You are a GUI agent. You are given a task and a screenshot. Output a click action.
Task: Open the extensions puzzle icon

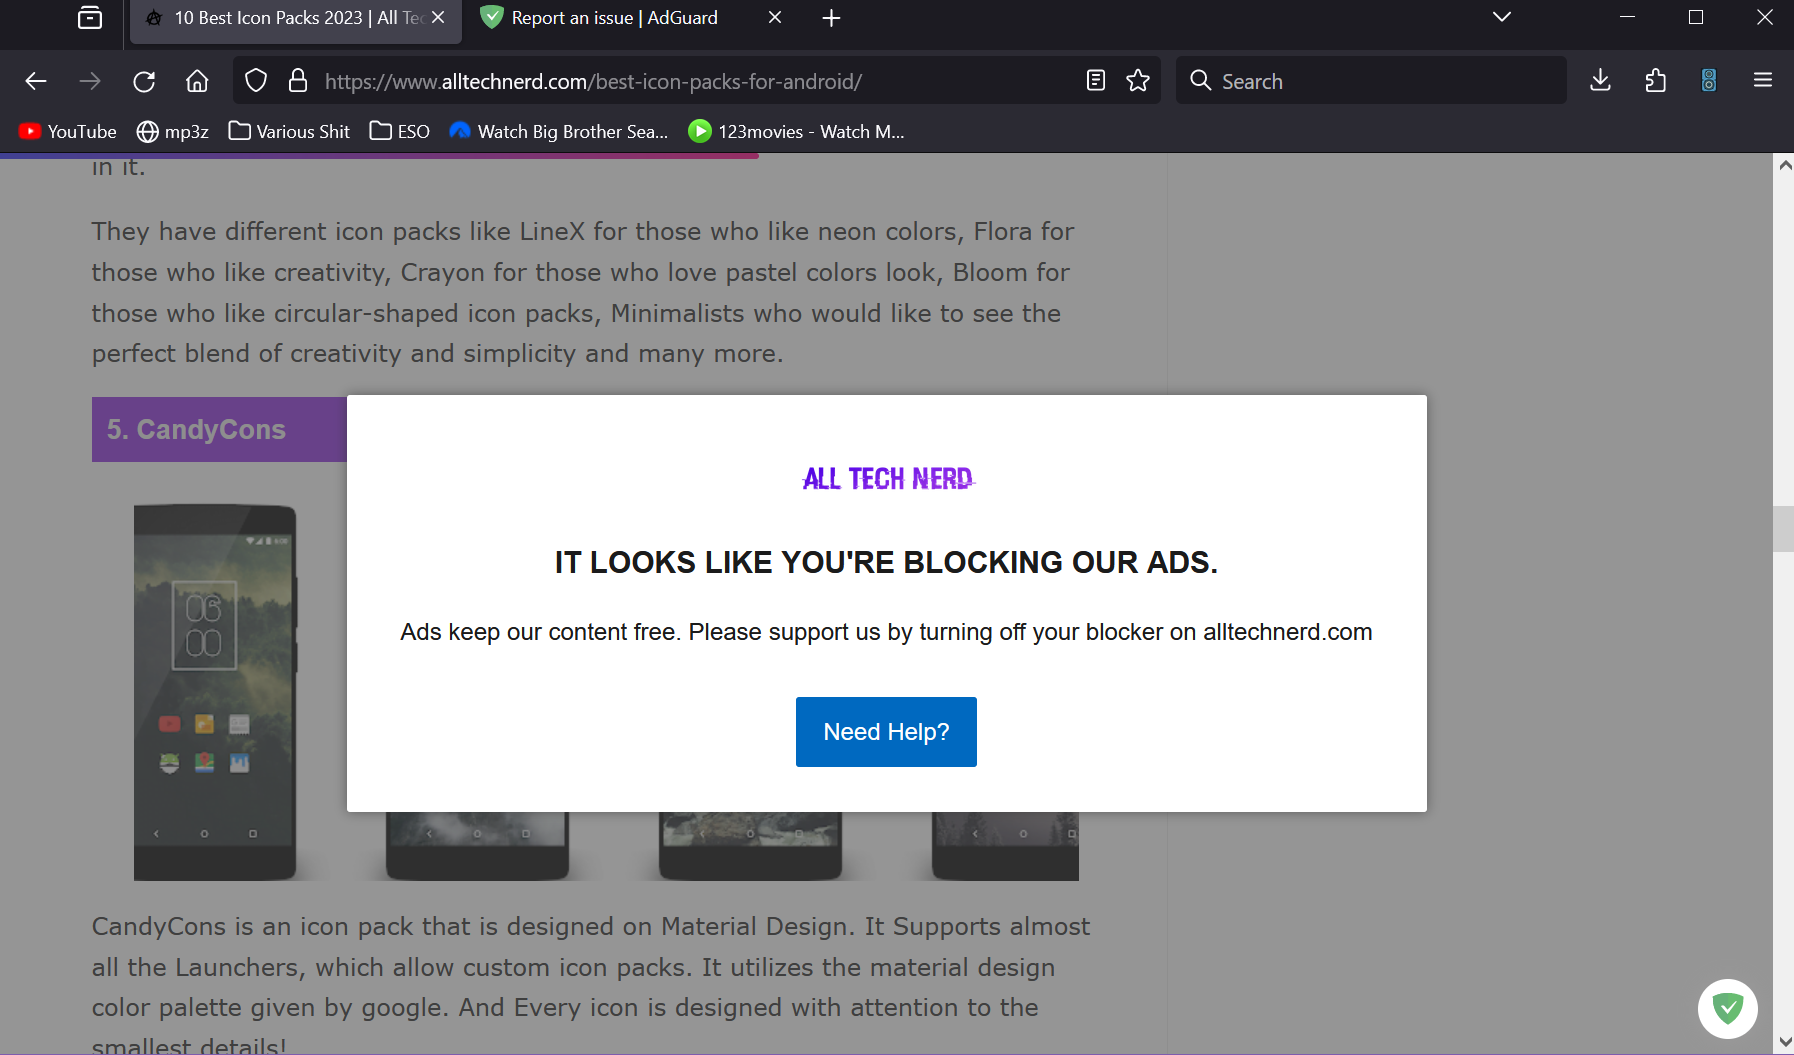pos(1655,81)
